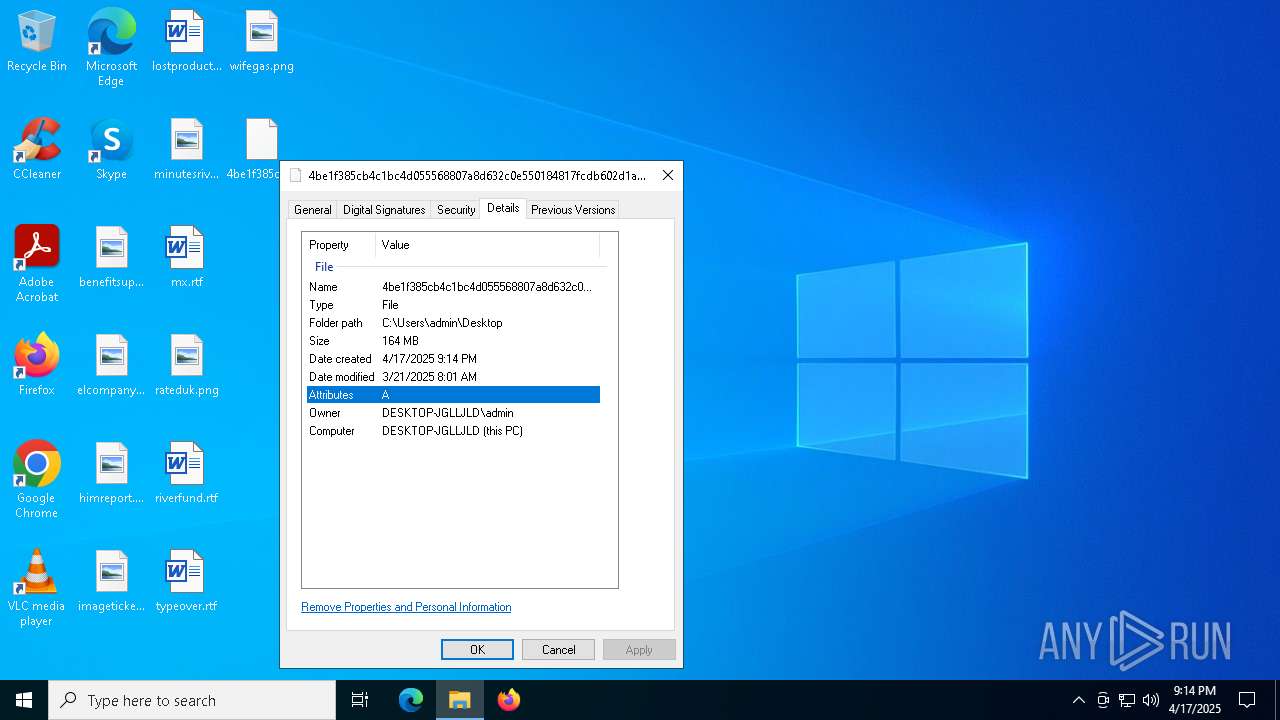Cancel the properties dialog

pyautogui.click(x=558, y=650)
